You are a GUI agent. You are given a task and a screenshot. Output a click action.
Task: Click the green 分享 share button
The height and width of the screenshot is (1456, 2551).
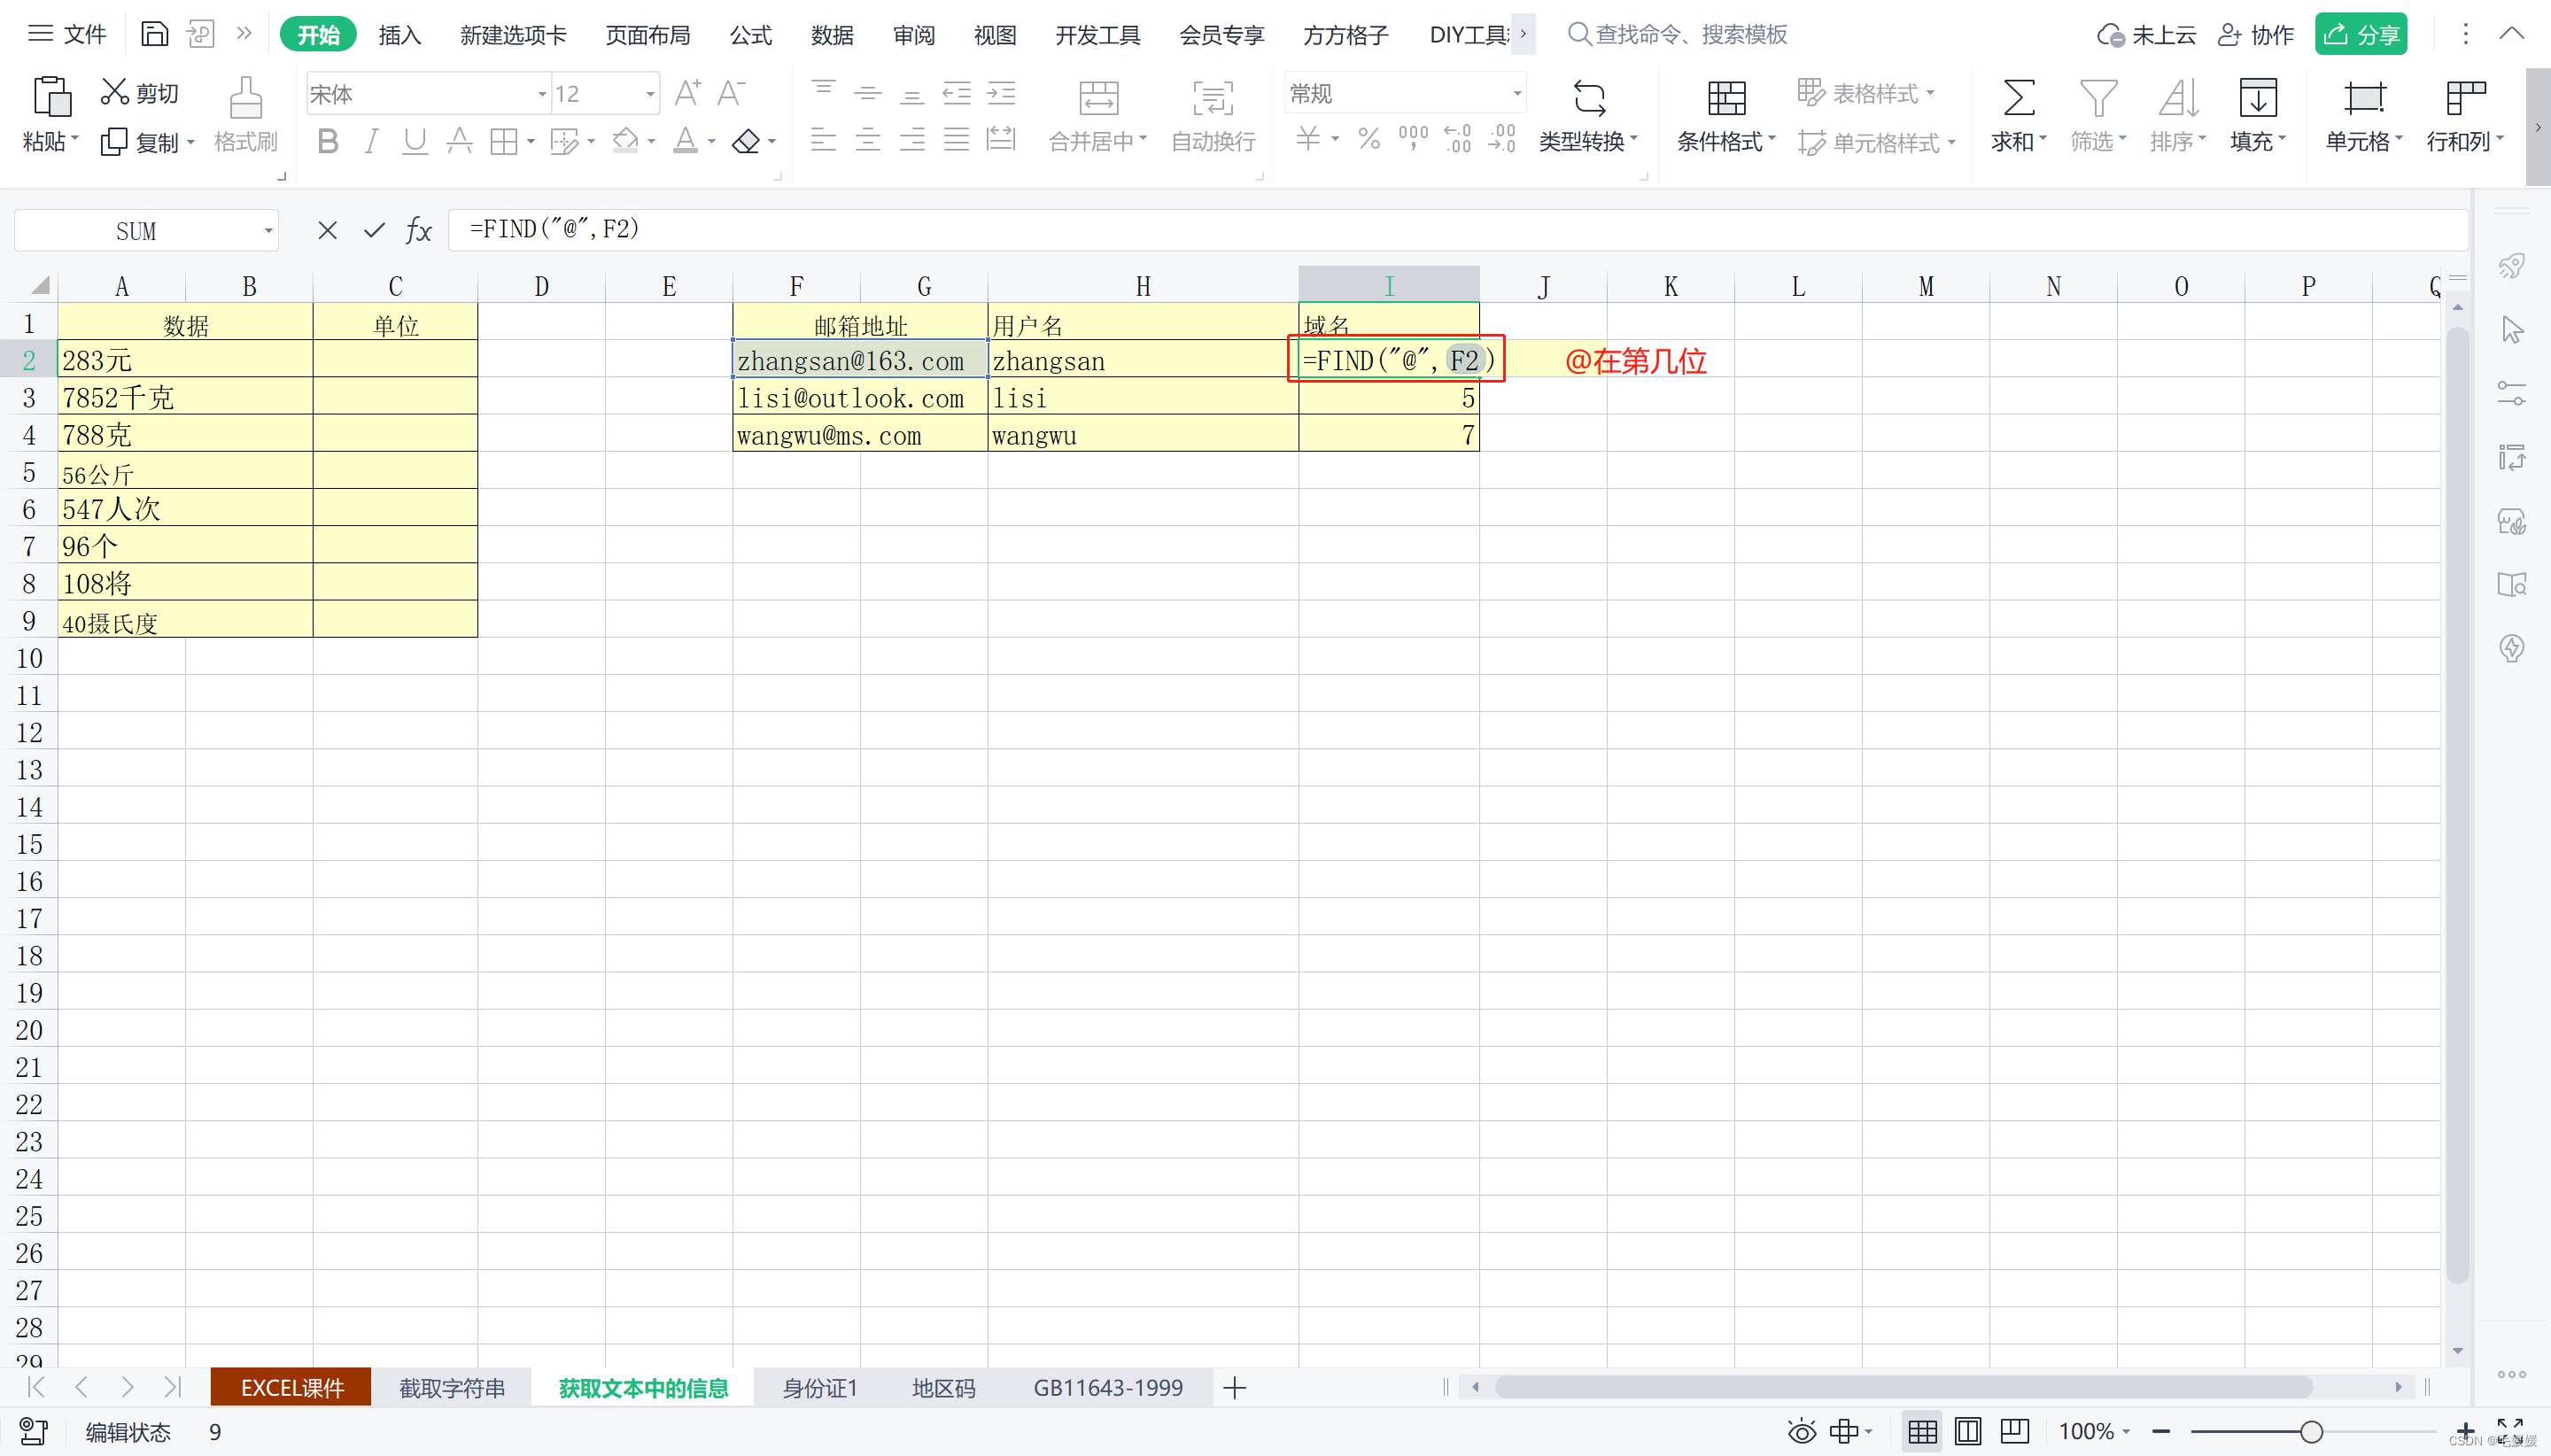[2360, 35]
